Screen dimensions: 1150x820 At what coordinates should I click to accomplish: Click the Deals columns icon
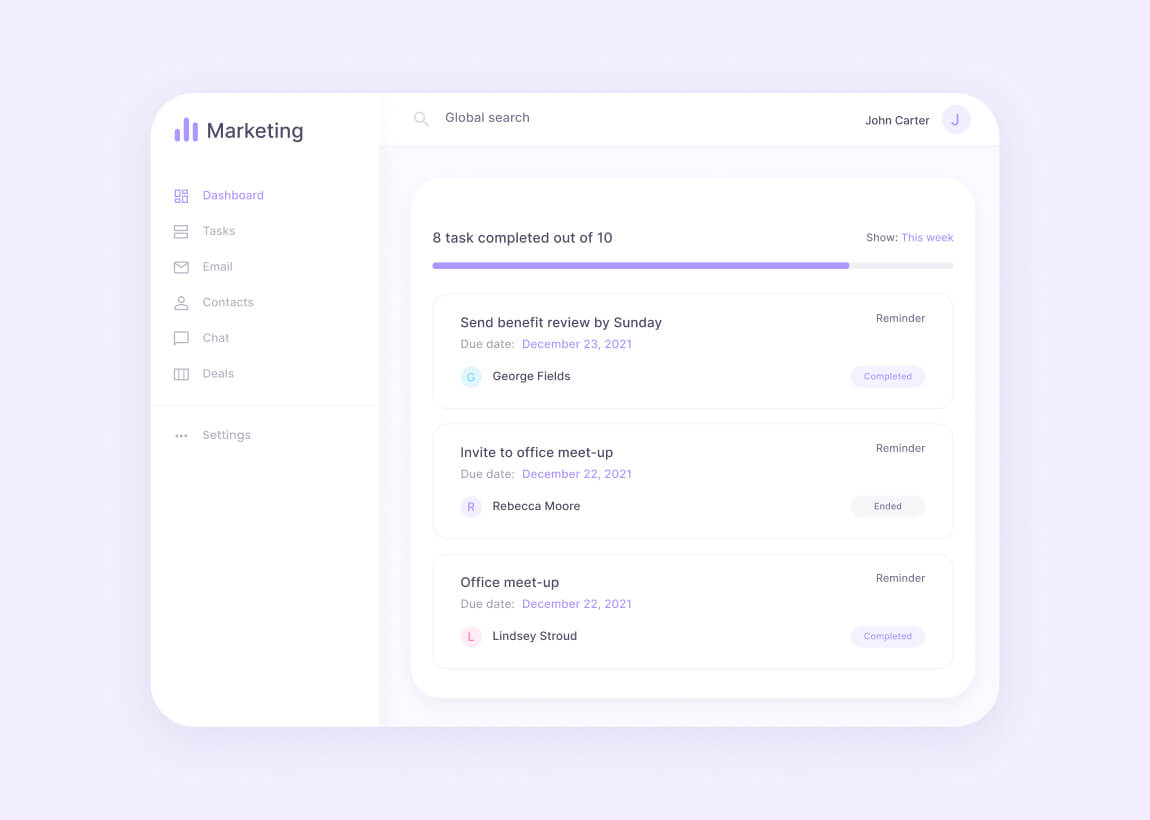[181, 374]
